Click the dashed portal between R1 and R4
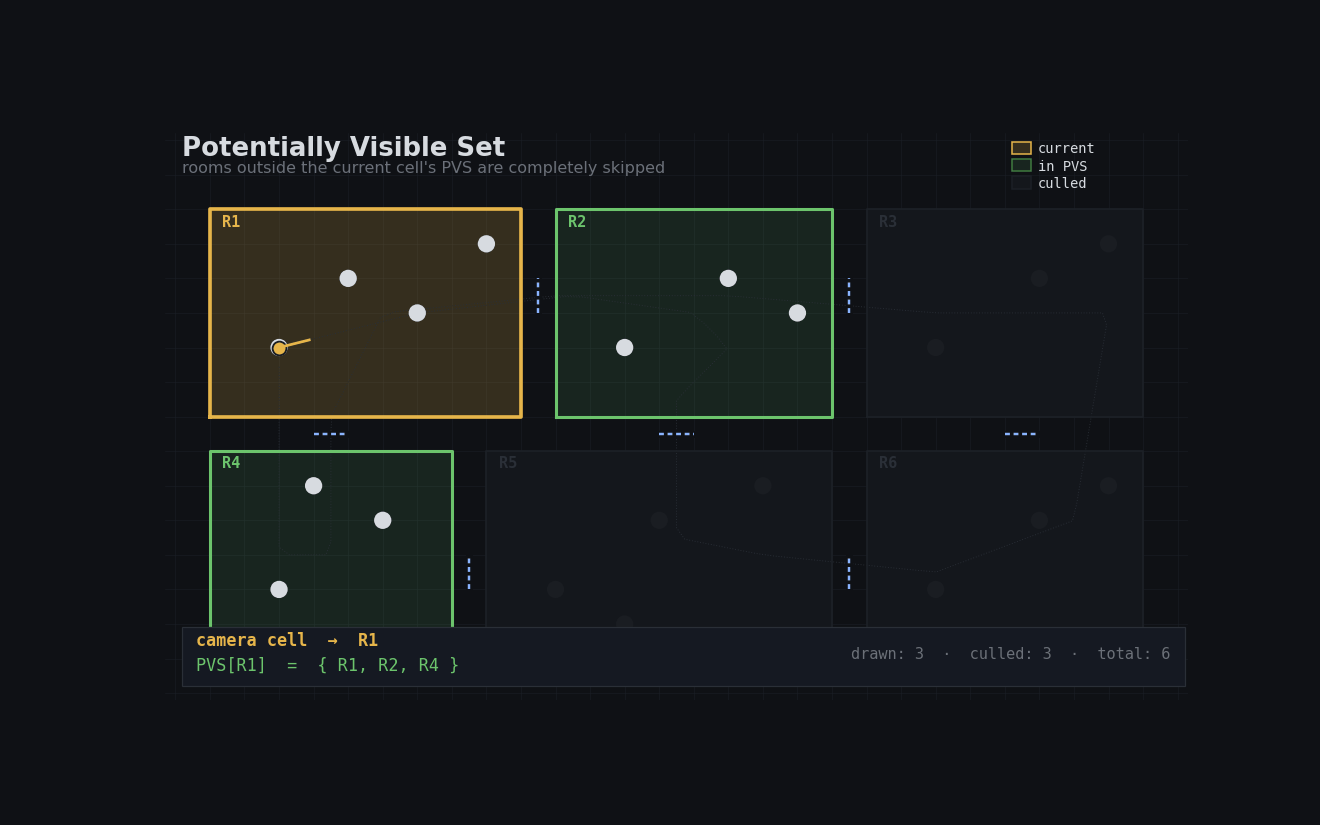Viewport: 1320px width, 825px height. click(329, 434)
